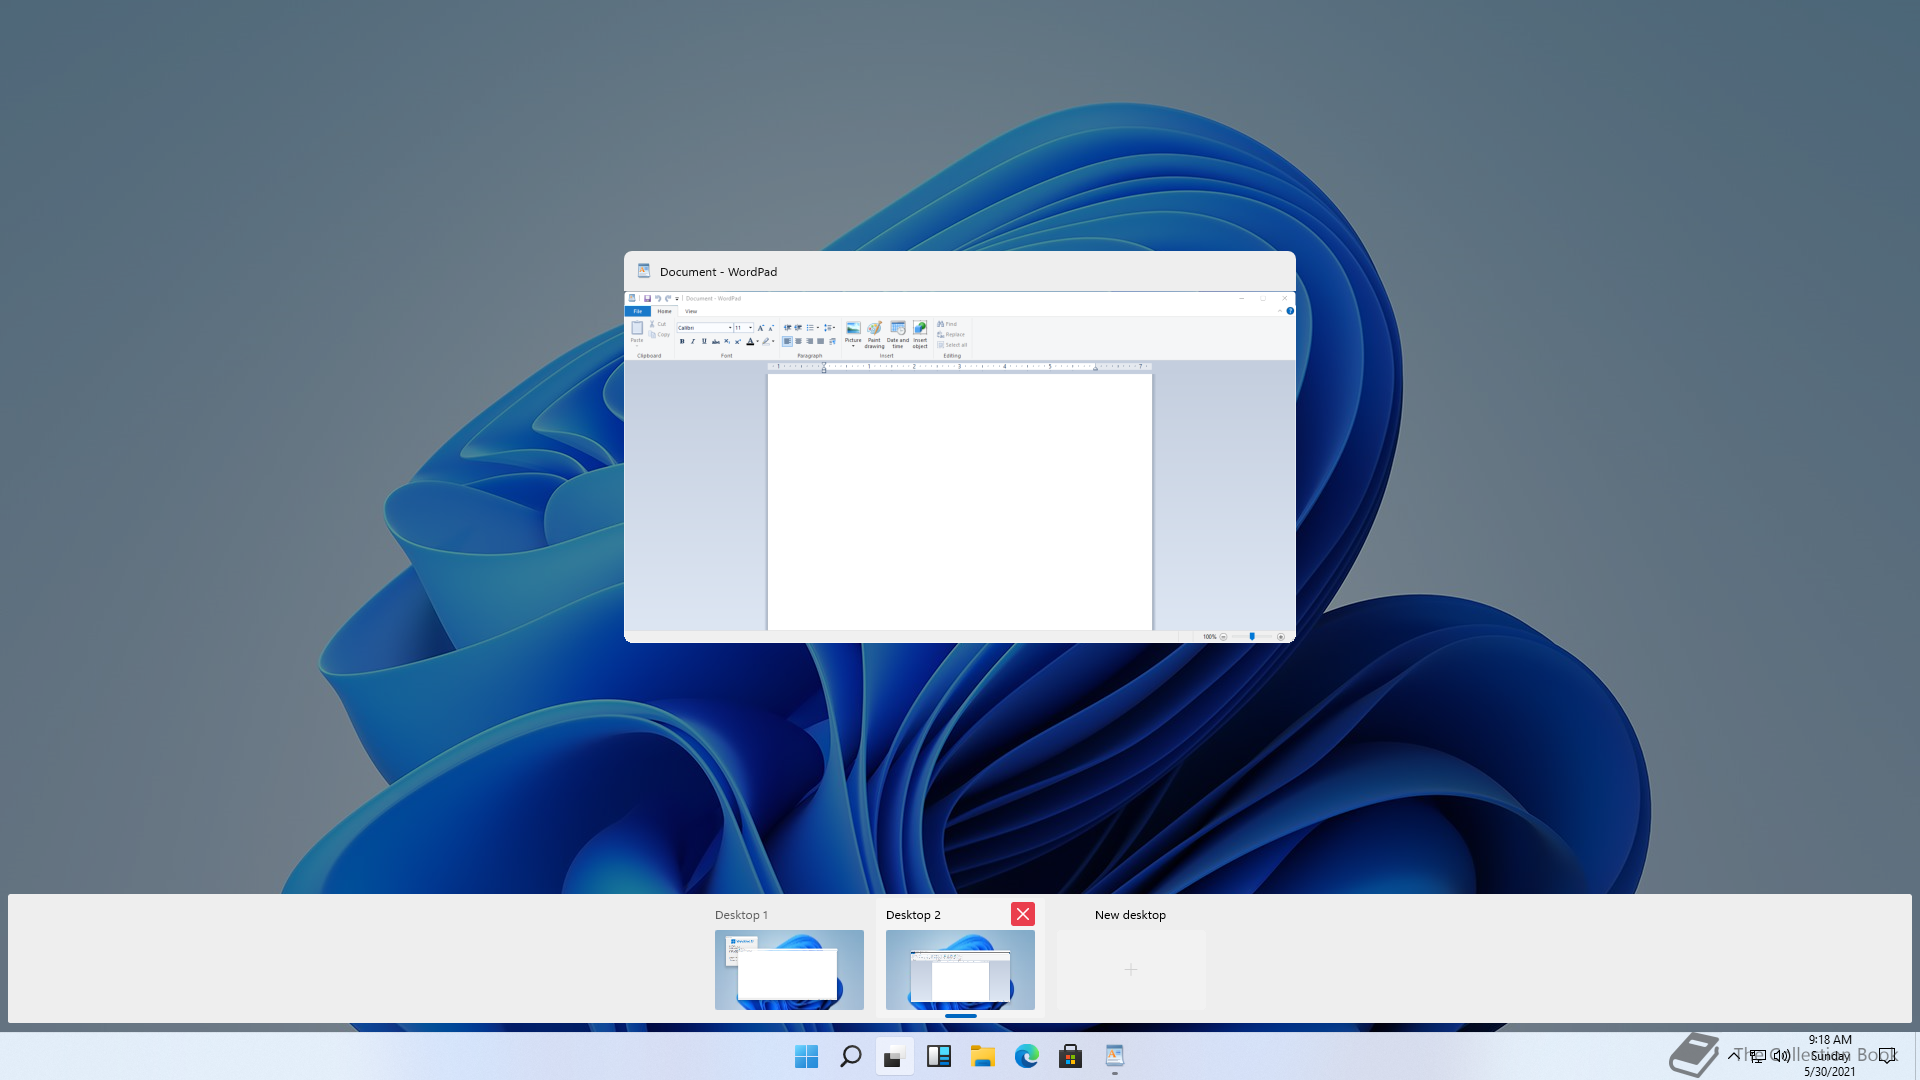Select the Document - WordPad window preview
The width and height of the screenshot is (1920, 1080).
coord(959,465)
